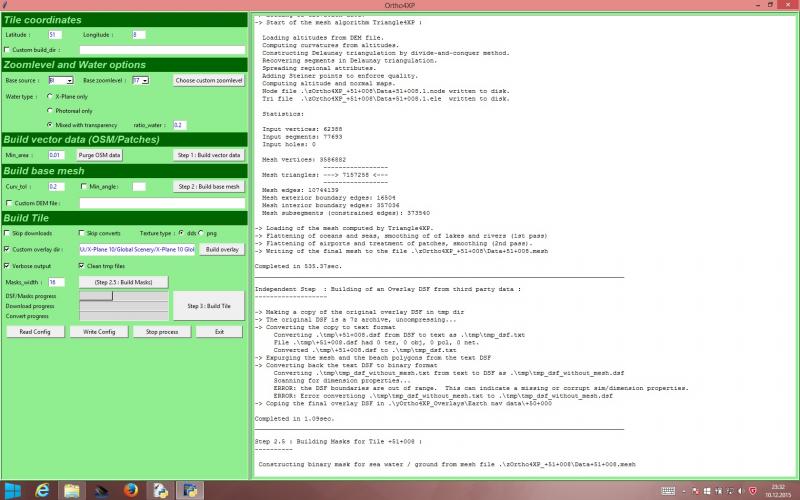Click Download progress bar
Image resolution: width=800 pixels, height=500 pixels.
point(123,306)
